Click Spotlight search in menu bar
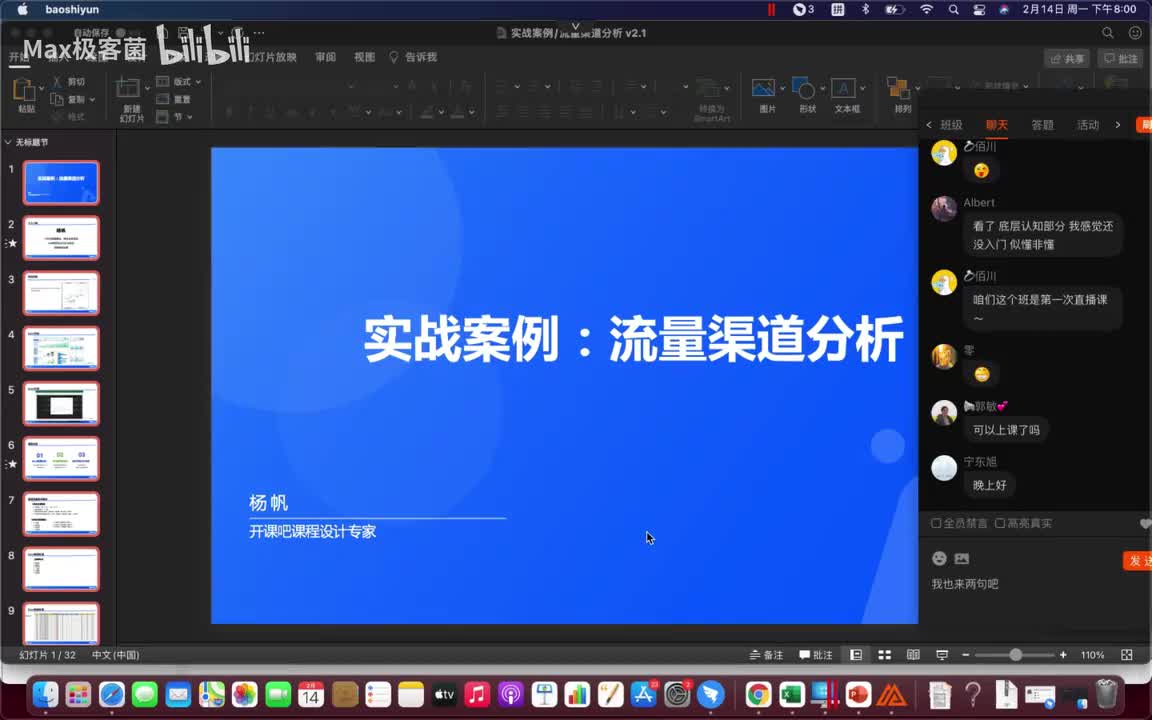The height and width of the screenshot is (720, 1152). click(953, 10)
